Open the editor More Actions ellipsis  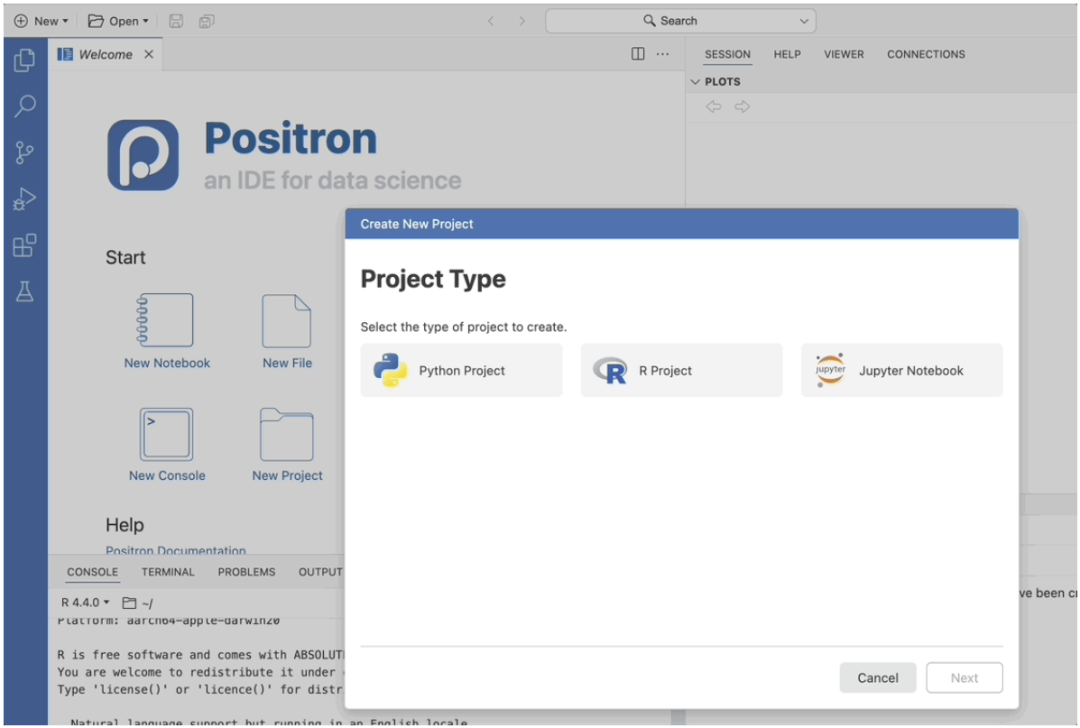pos(663,54)
